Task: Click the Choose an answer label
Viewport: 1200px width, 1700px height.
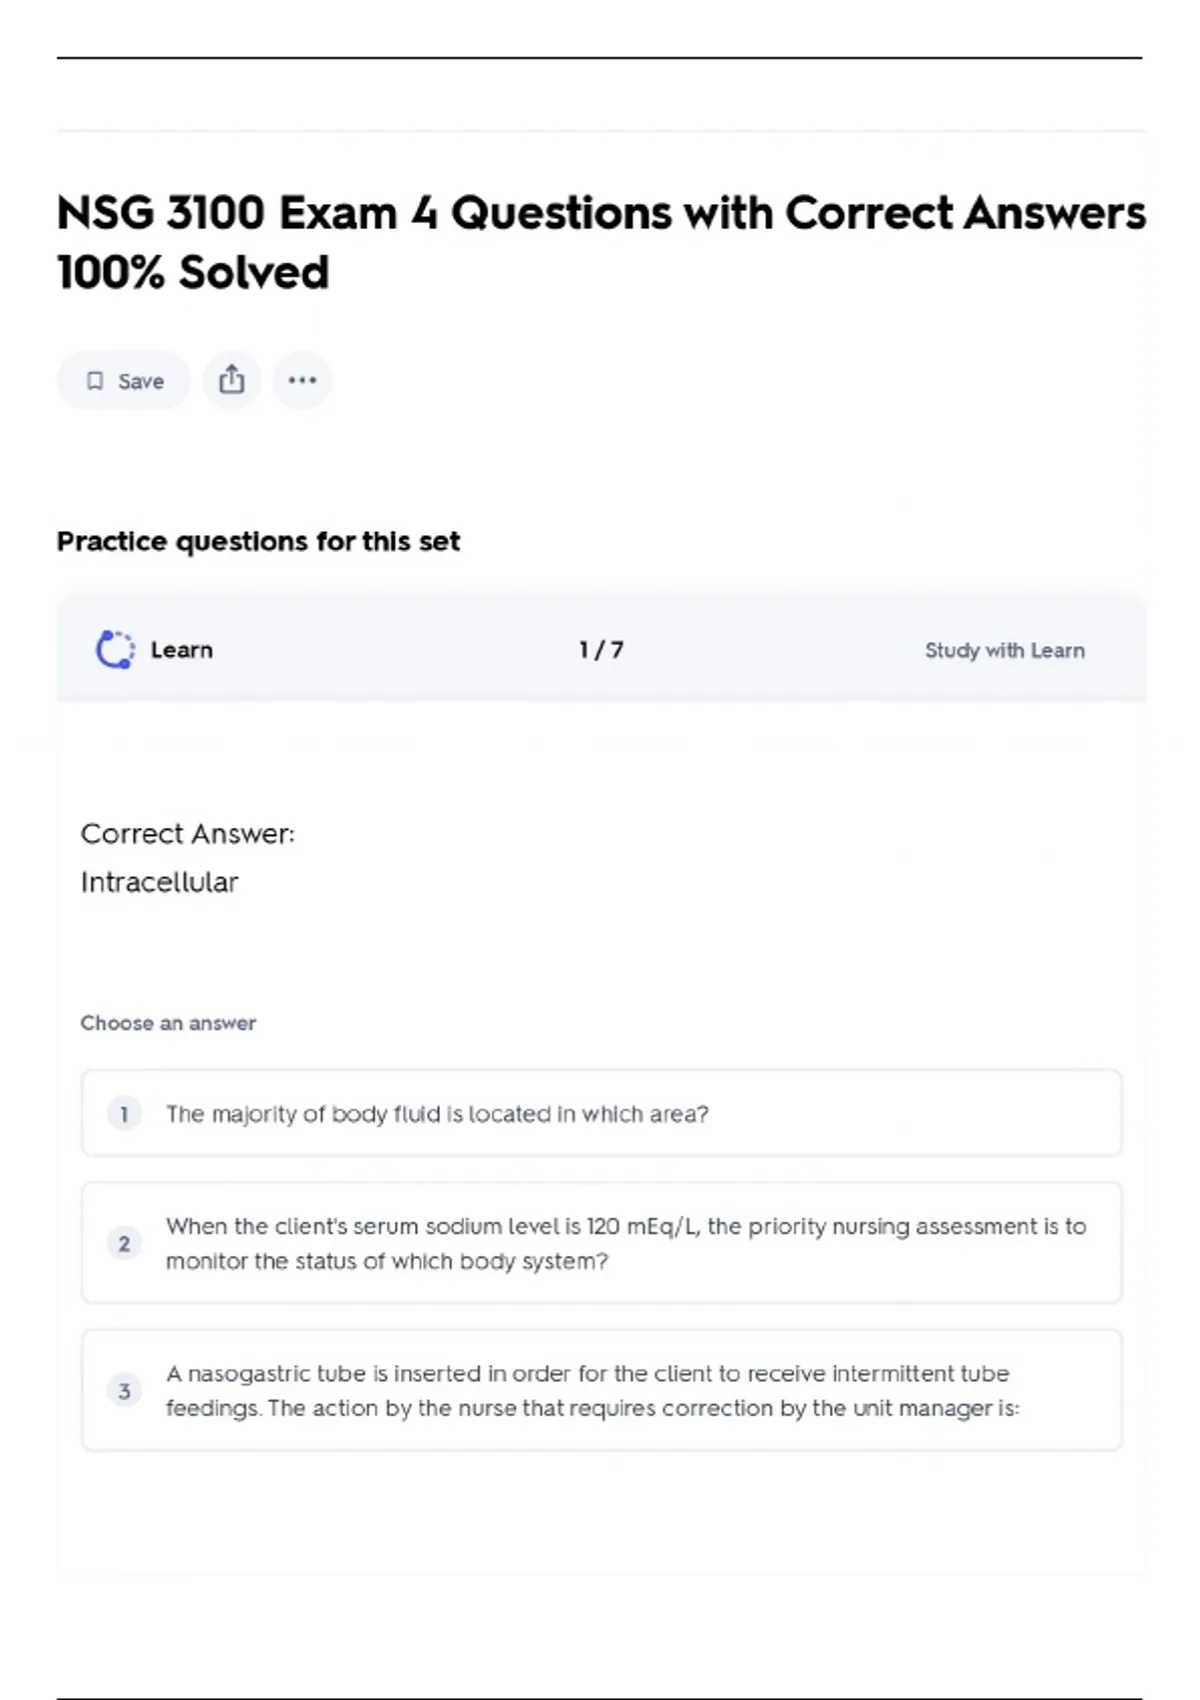Action: coord(168,1023)
